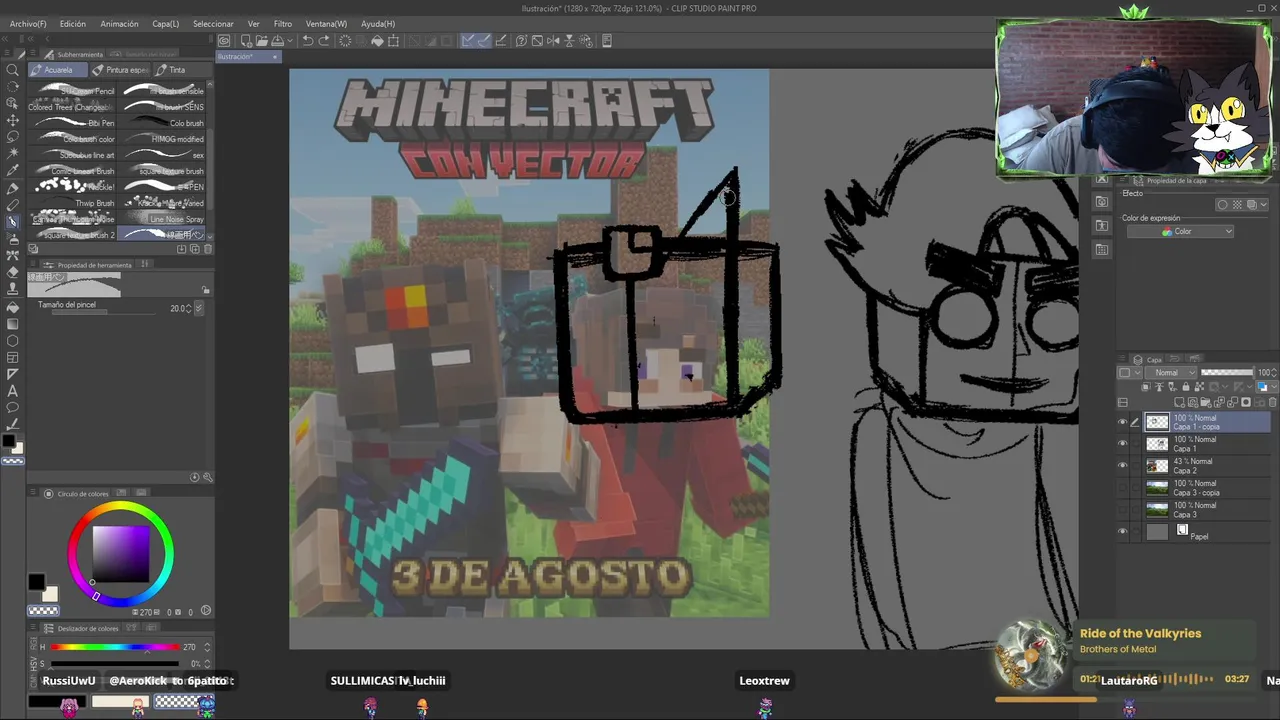Open Ayuda(H) menu
Screen dimensions: 1280x720
point(378,24)
